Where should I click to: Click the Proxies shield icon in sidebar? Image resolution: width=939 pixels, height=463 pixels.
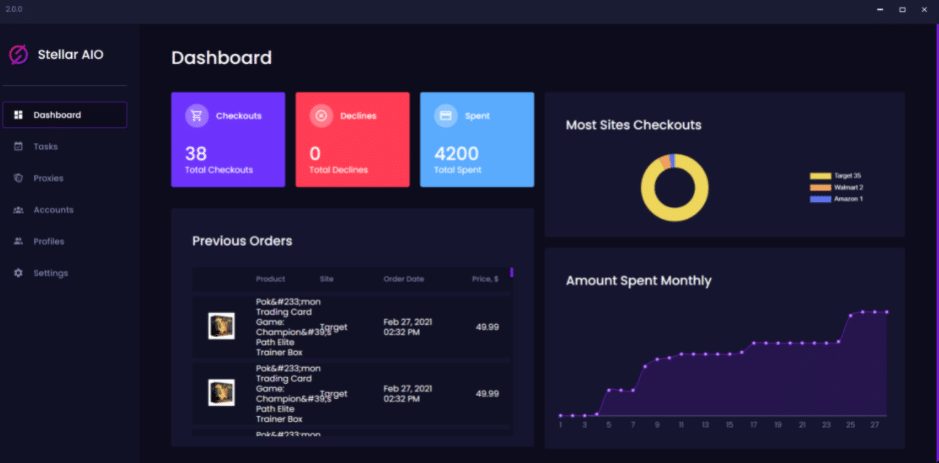tap(18, 178)
